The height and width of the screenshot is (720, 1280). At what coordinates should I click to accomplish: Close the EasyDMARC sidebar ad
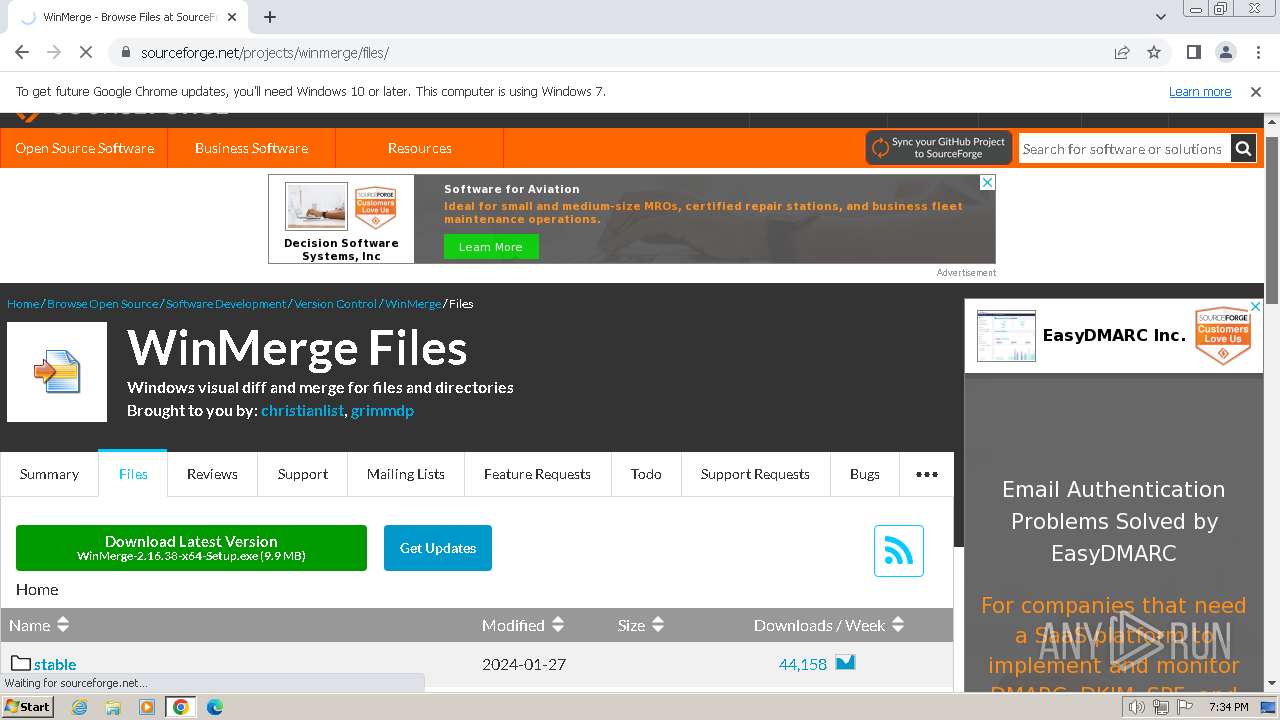click(x=1256, y=306)
